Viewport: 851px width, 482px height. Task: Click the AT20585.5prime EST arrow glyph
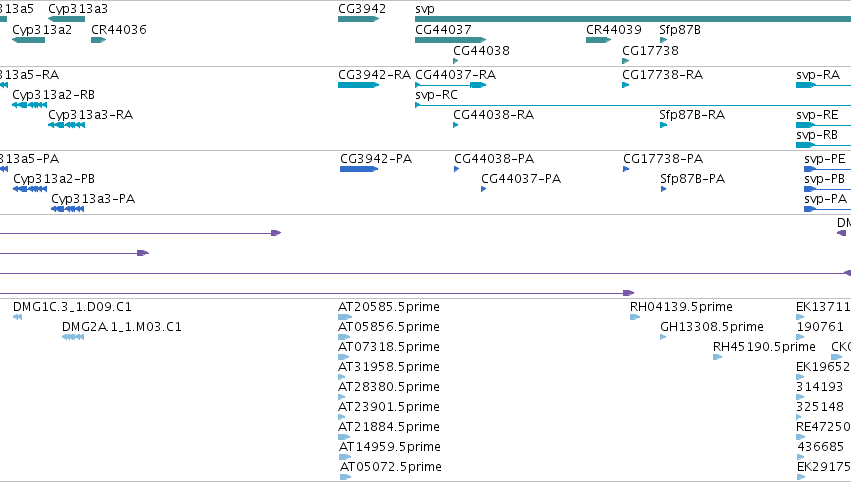point(345,317)
